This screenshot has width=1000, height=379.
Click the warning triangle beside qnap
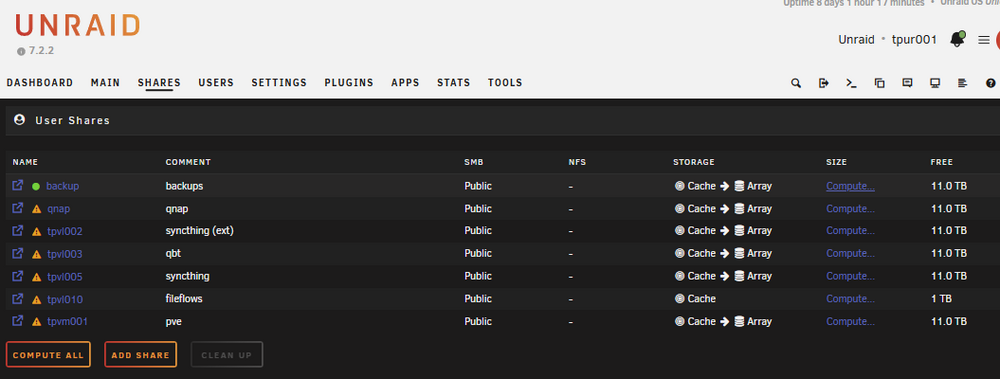[x=36, y=209]
